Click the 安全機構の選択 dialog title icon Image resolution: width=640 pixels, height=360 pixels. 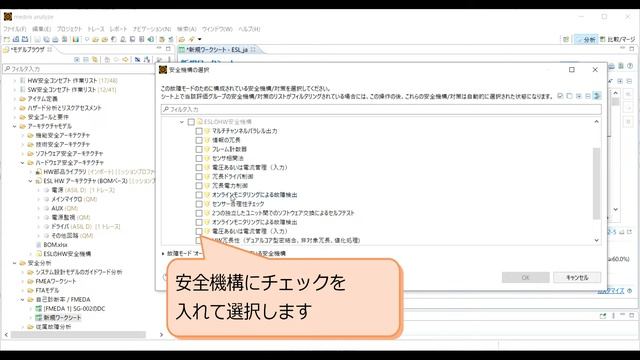click(x=163, y=69)
